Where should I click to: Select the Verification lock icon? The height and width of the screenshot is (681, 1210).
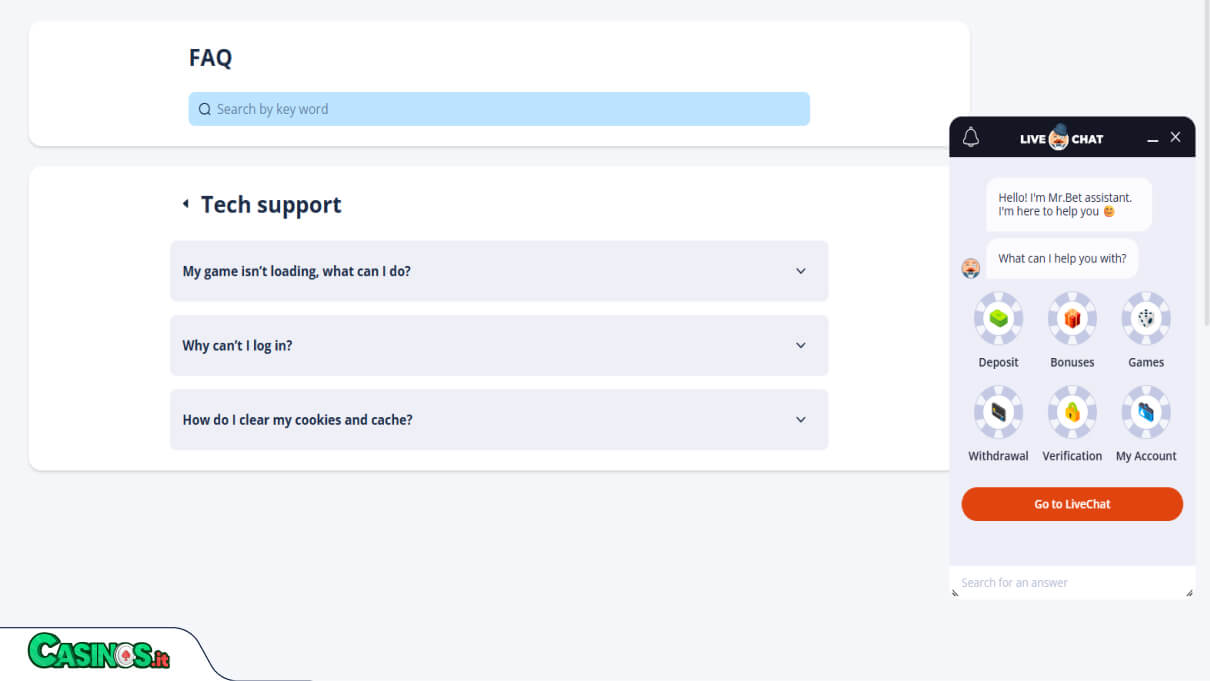pyautogui.click(x=1072, y=412)
